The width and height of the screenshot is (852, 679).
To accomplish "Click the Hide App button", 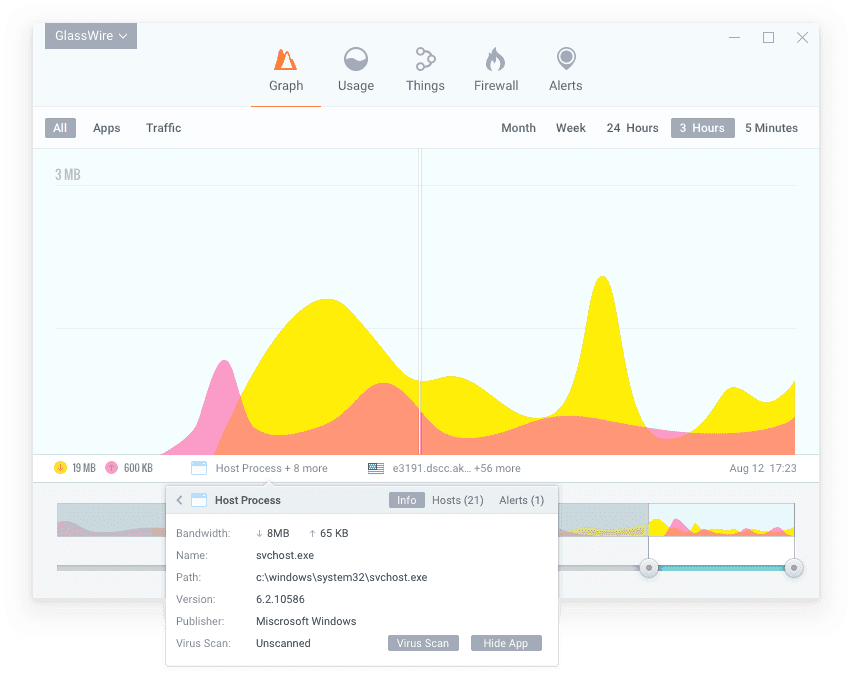I will 506,643.
